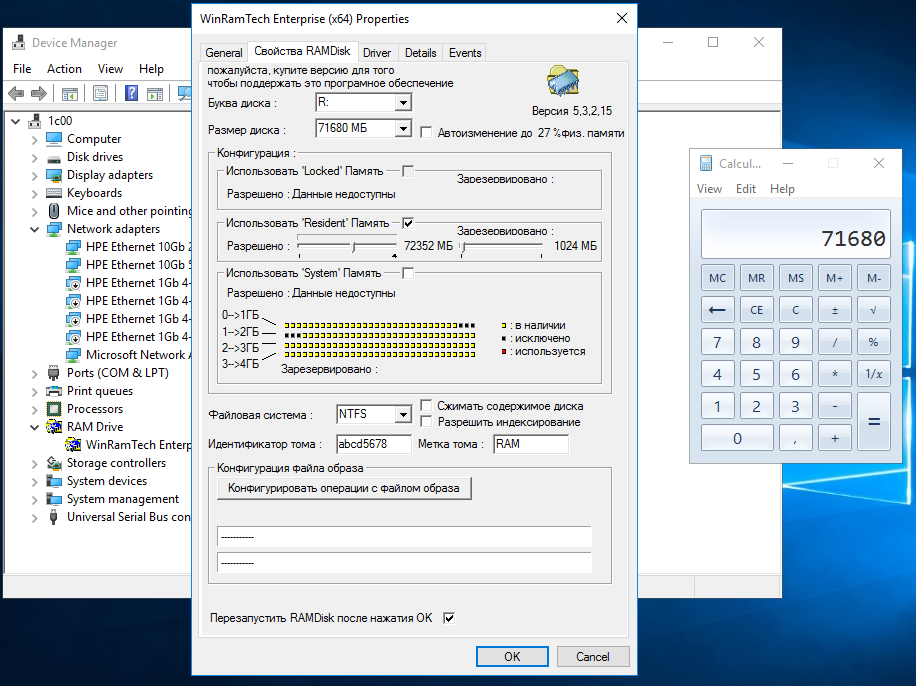Open the Edit menu in Calculator
Image resolution: width=916 pixels, height=686 pixels.
pyautogui.click(x=746, y=189)
